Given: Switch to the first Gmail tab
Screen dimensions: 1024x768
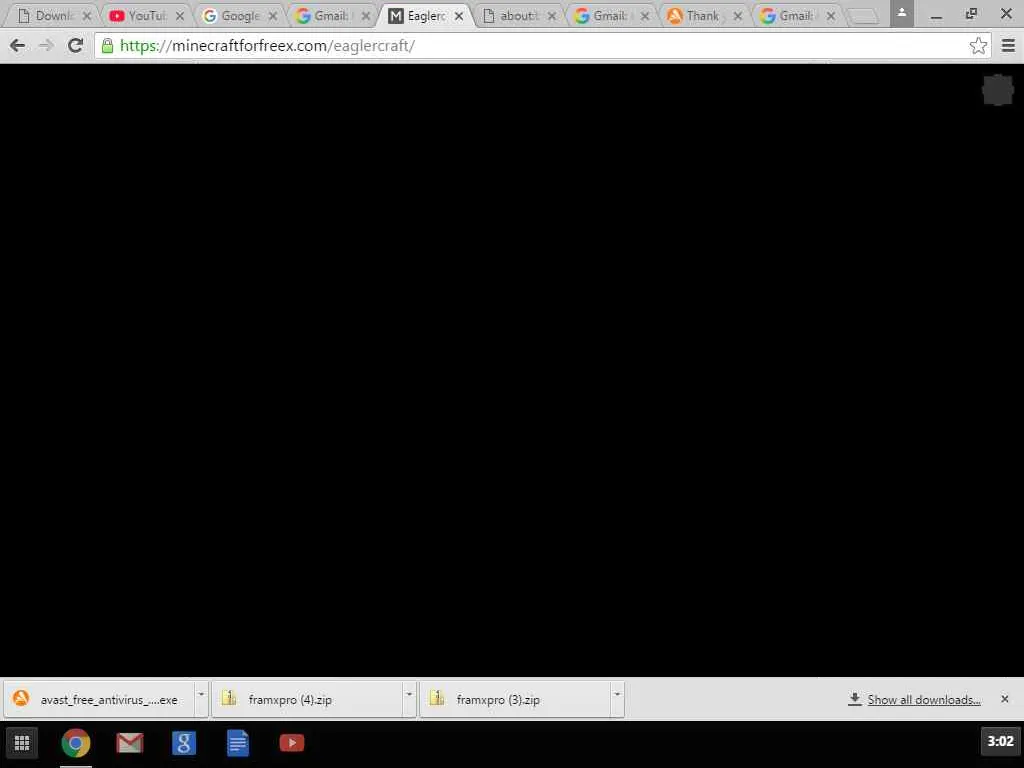Looking at the screenshot, I should click(x=332, y=16).
